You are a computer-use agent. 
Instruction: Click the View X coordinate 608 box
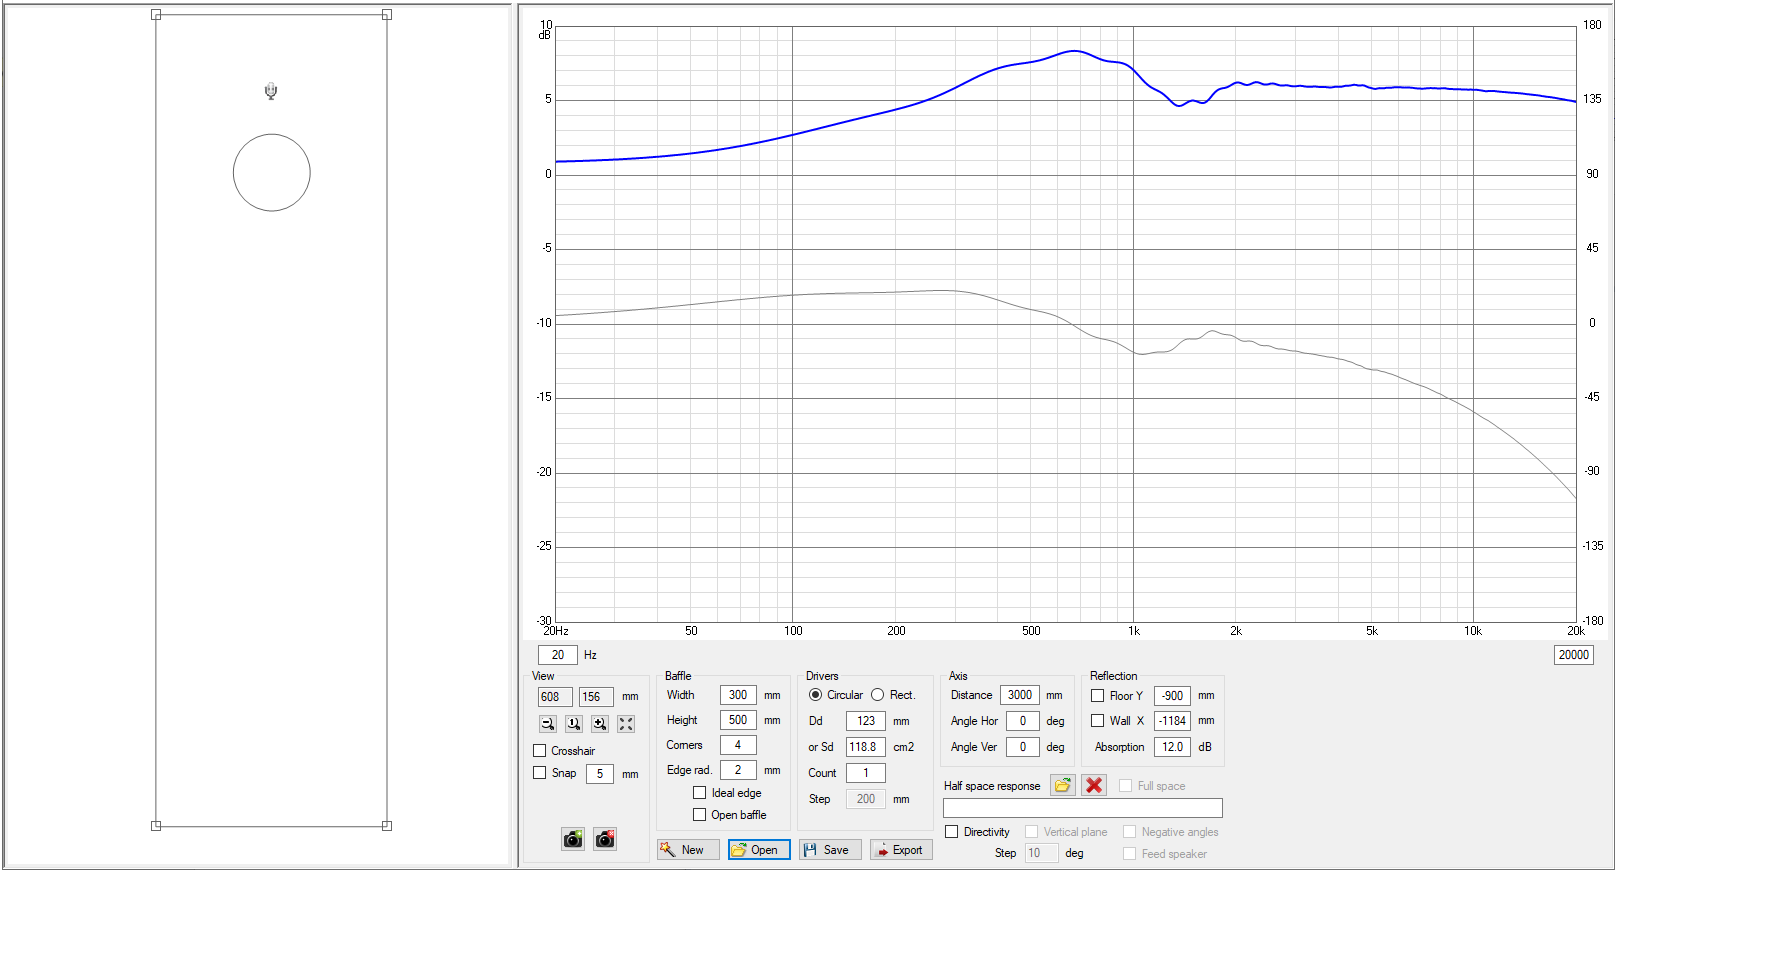pos(555,697)
